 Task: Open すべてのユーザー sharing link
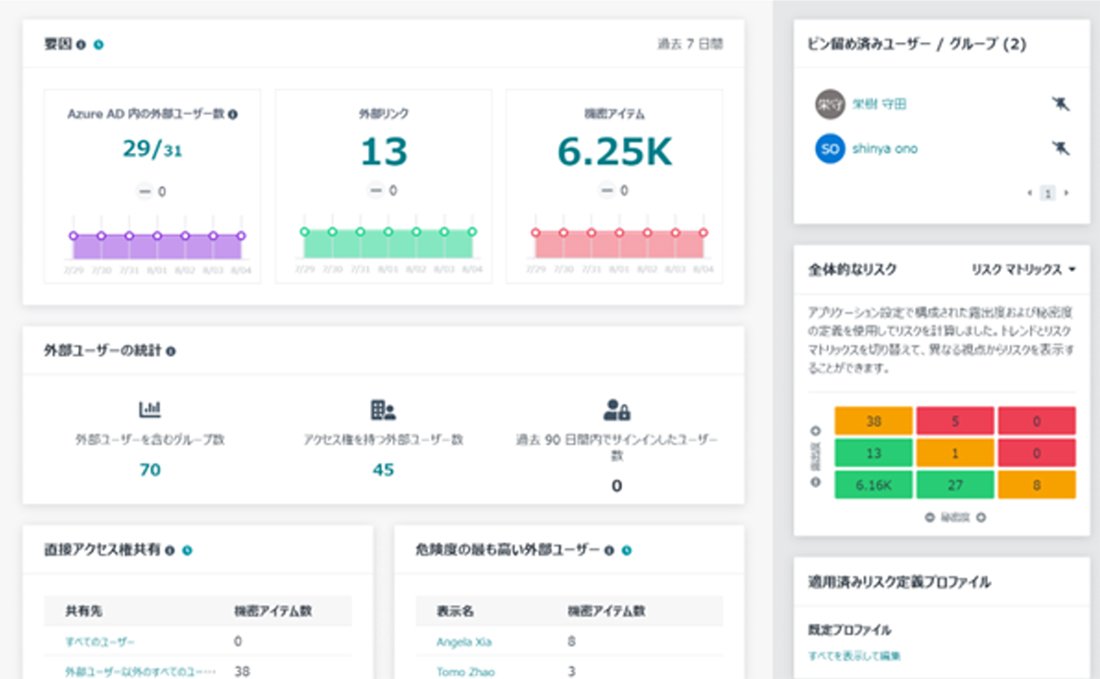pyautogui.click(x=100, y=642)
